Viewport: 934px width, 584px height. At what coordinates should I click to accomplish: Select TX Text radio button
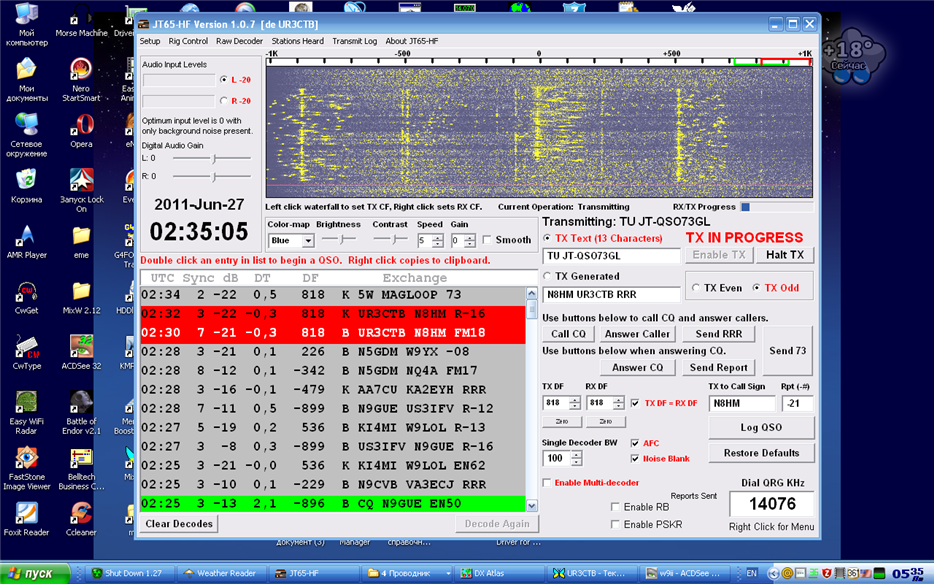pyautogui.click(x=547, y=238)
